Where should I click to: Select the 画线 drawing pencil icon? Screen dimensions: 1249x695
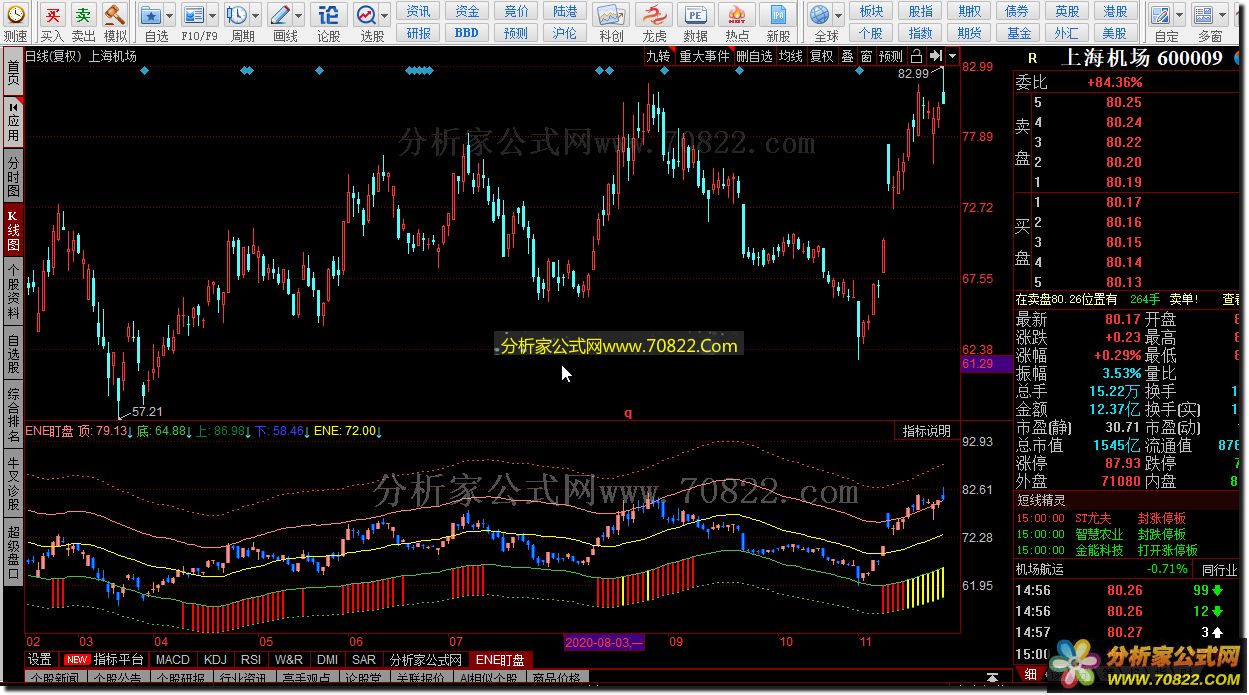pyautogui.click(x=280, y=15)
